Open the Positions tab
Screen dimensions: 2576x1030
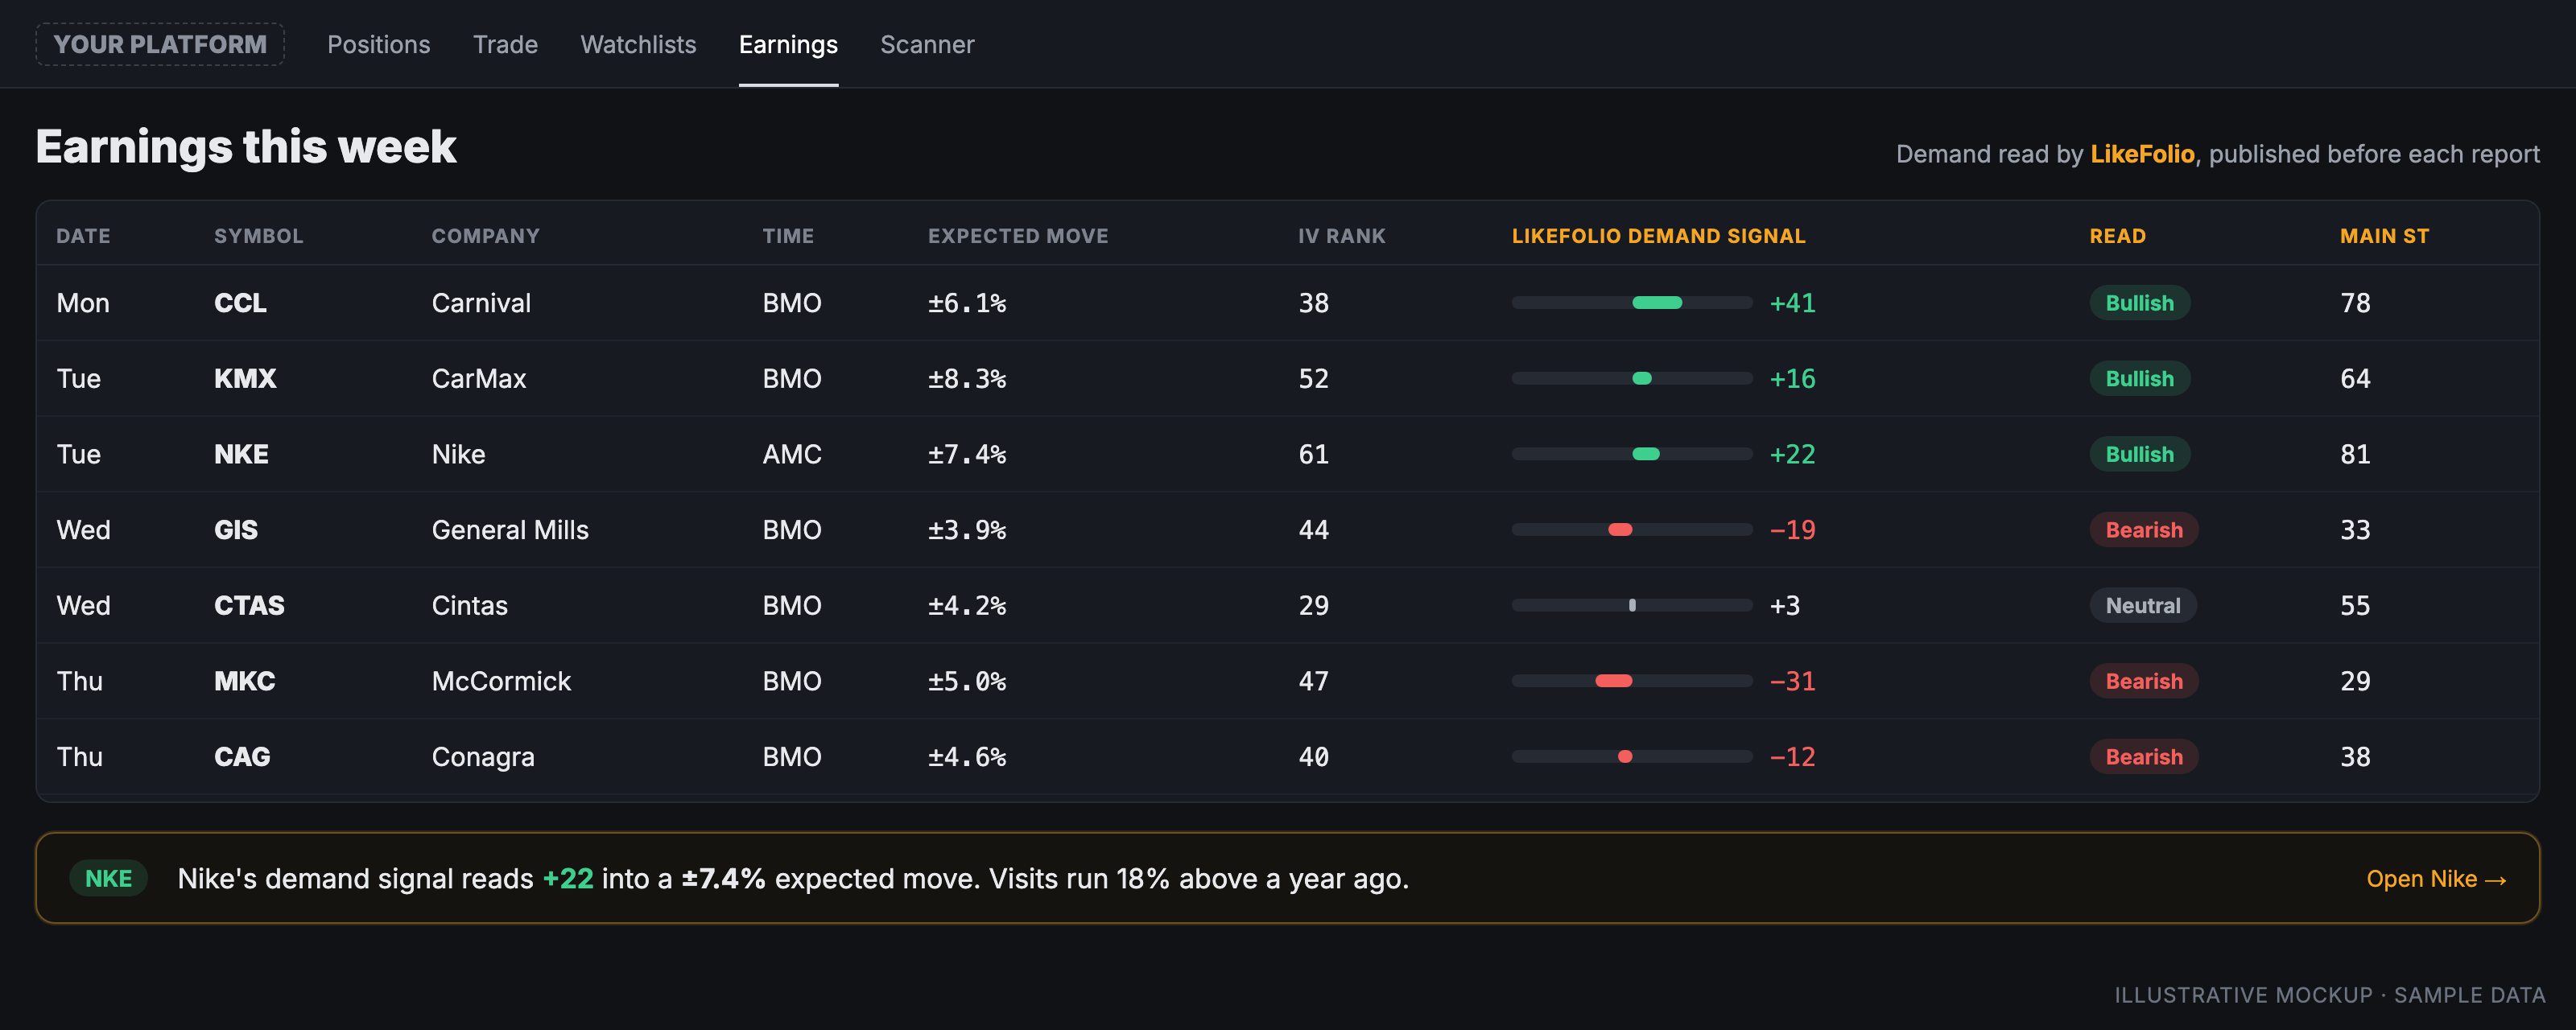(378, 45)
